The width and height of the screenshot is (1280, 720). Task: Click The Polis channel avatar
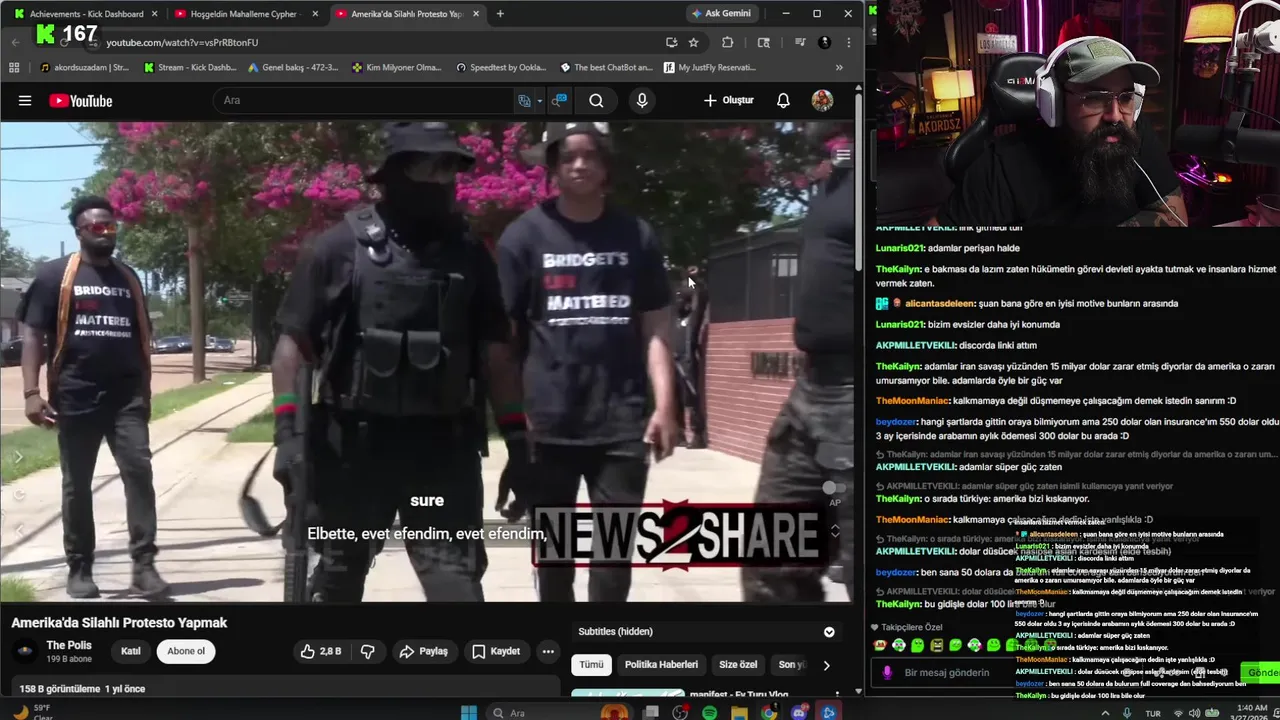(x=25, y=651)
